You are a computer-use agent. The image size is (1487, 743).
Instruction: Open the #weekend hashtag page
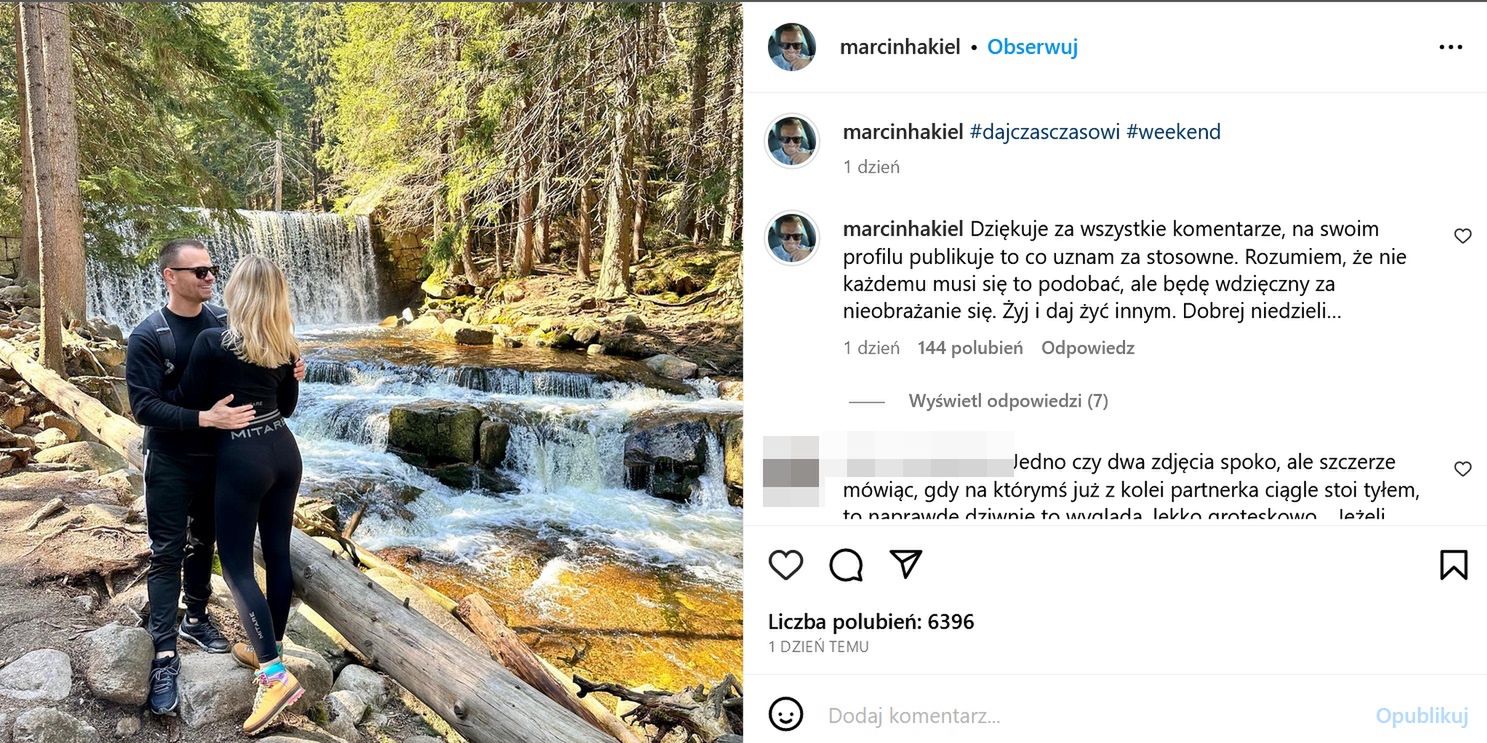click(1174, 131)
